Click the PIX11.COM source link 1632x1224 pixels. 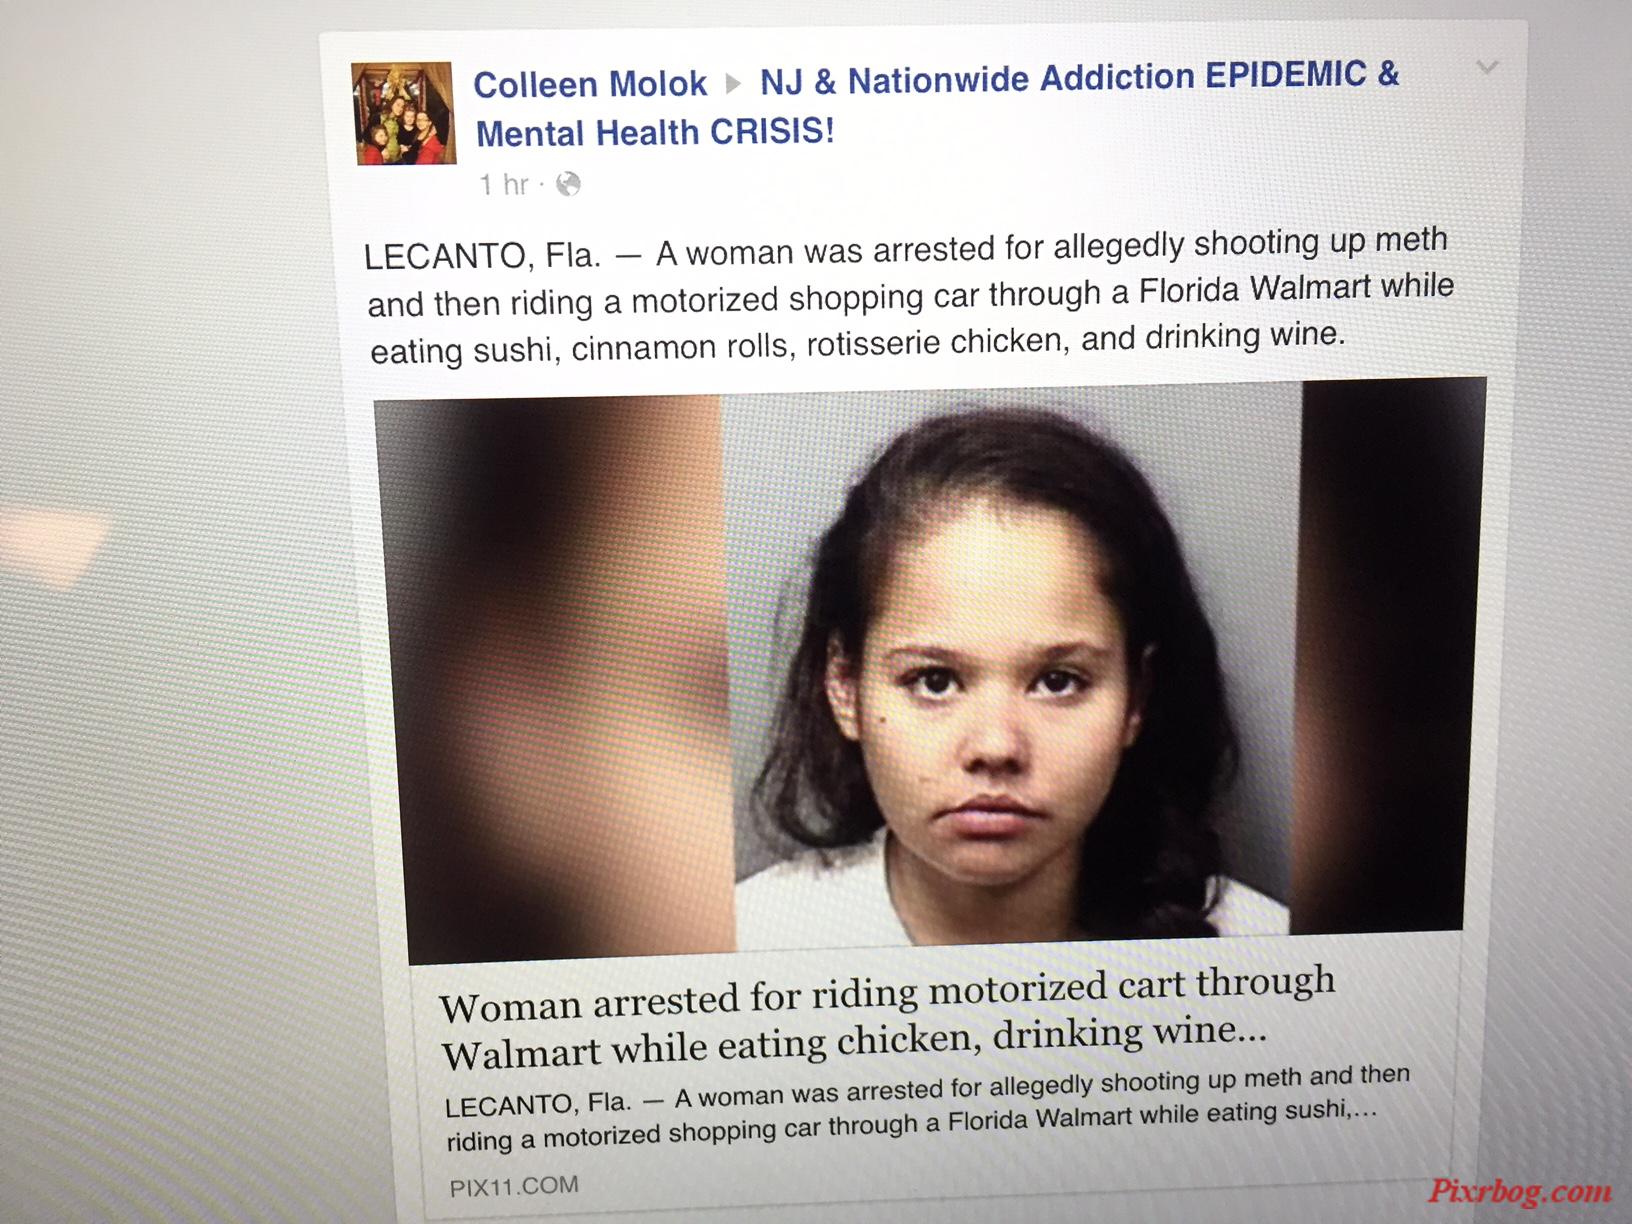[514, 1187]
